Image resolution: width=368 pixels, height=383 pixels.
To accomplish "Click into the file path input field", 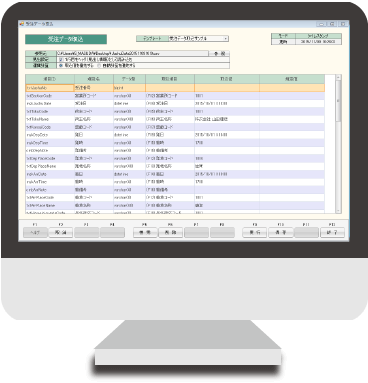I will [132, 53].
